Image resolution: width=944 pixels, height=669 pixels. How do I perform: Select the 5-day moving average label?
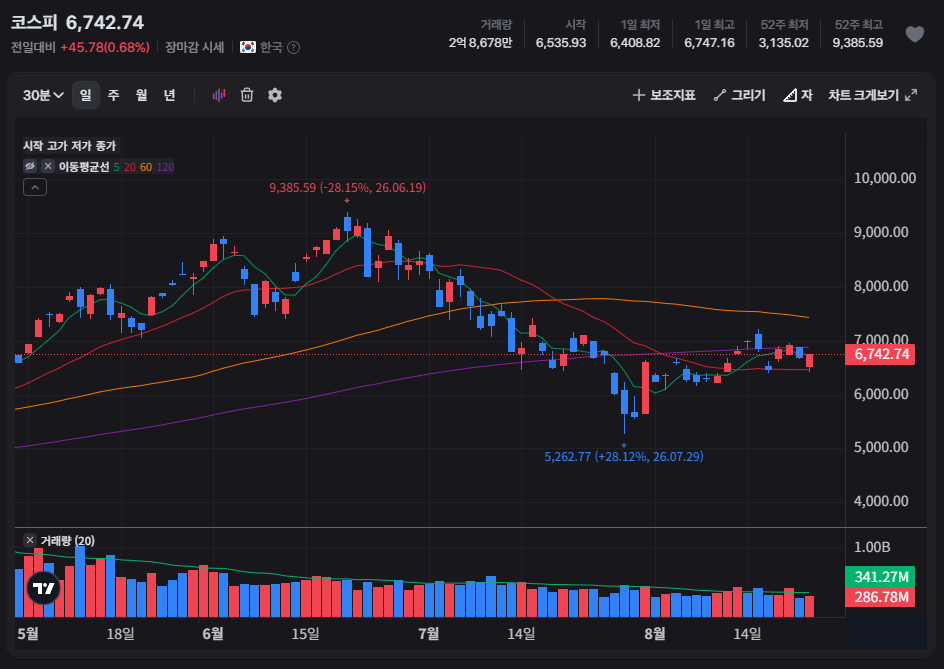[116, 167]
